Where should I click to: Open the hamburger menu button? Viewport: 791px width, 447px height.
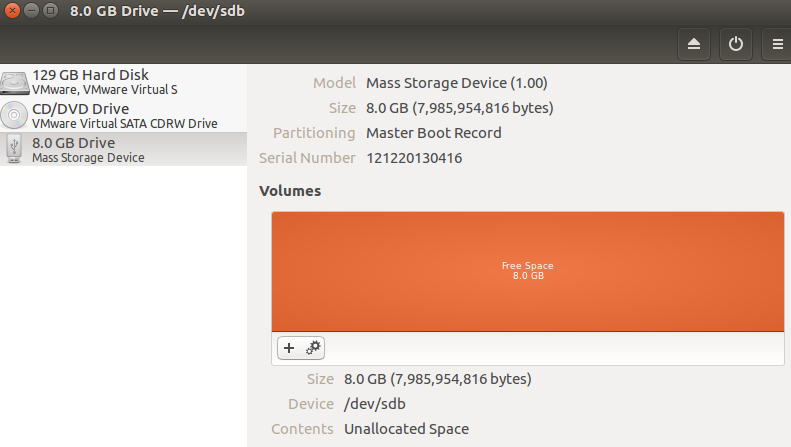coord(777,44)
